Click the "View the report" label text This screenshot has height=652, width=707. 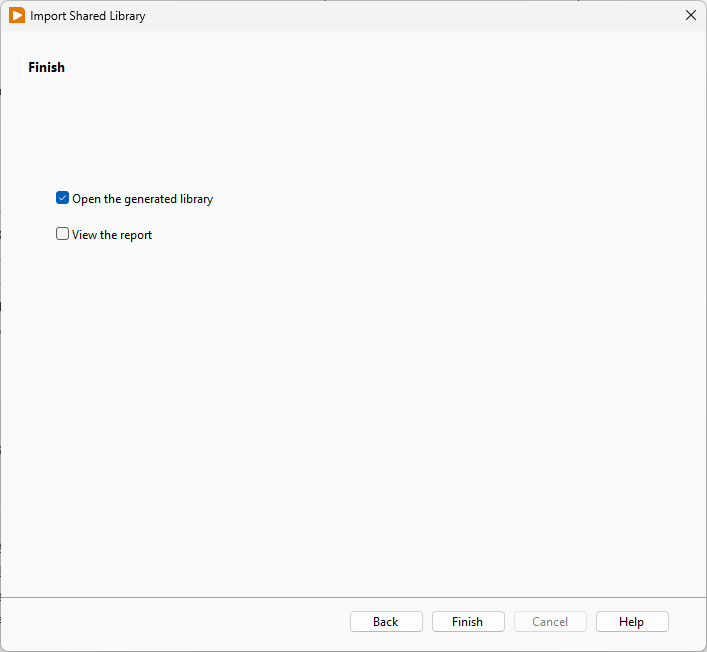click(x=112, y=235)
